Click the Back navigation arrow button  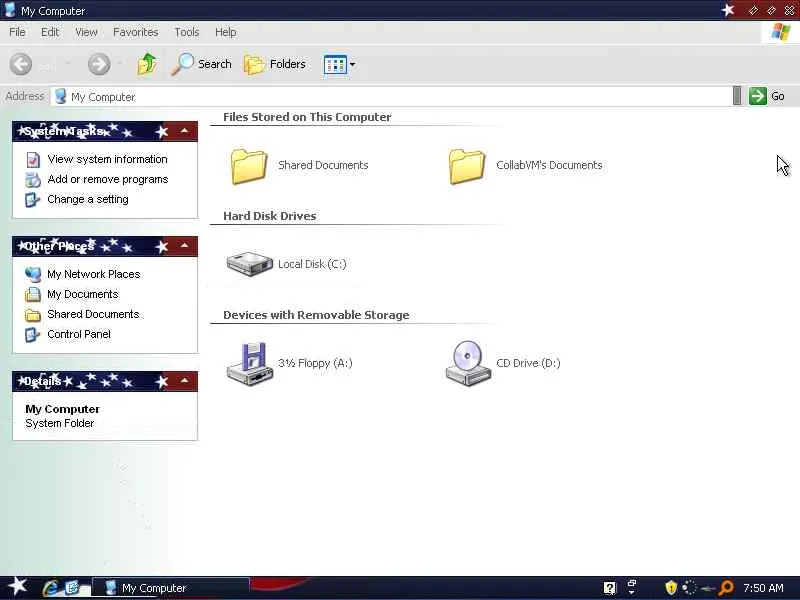pos(21,64)
